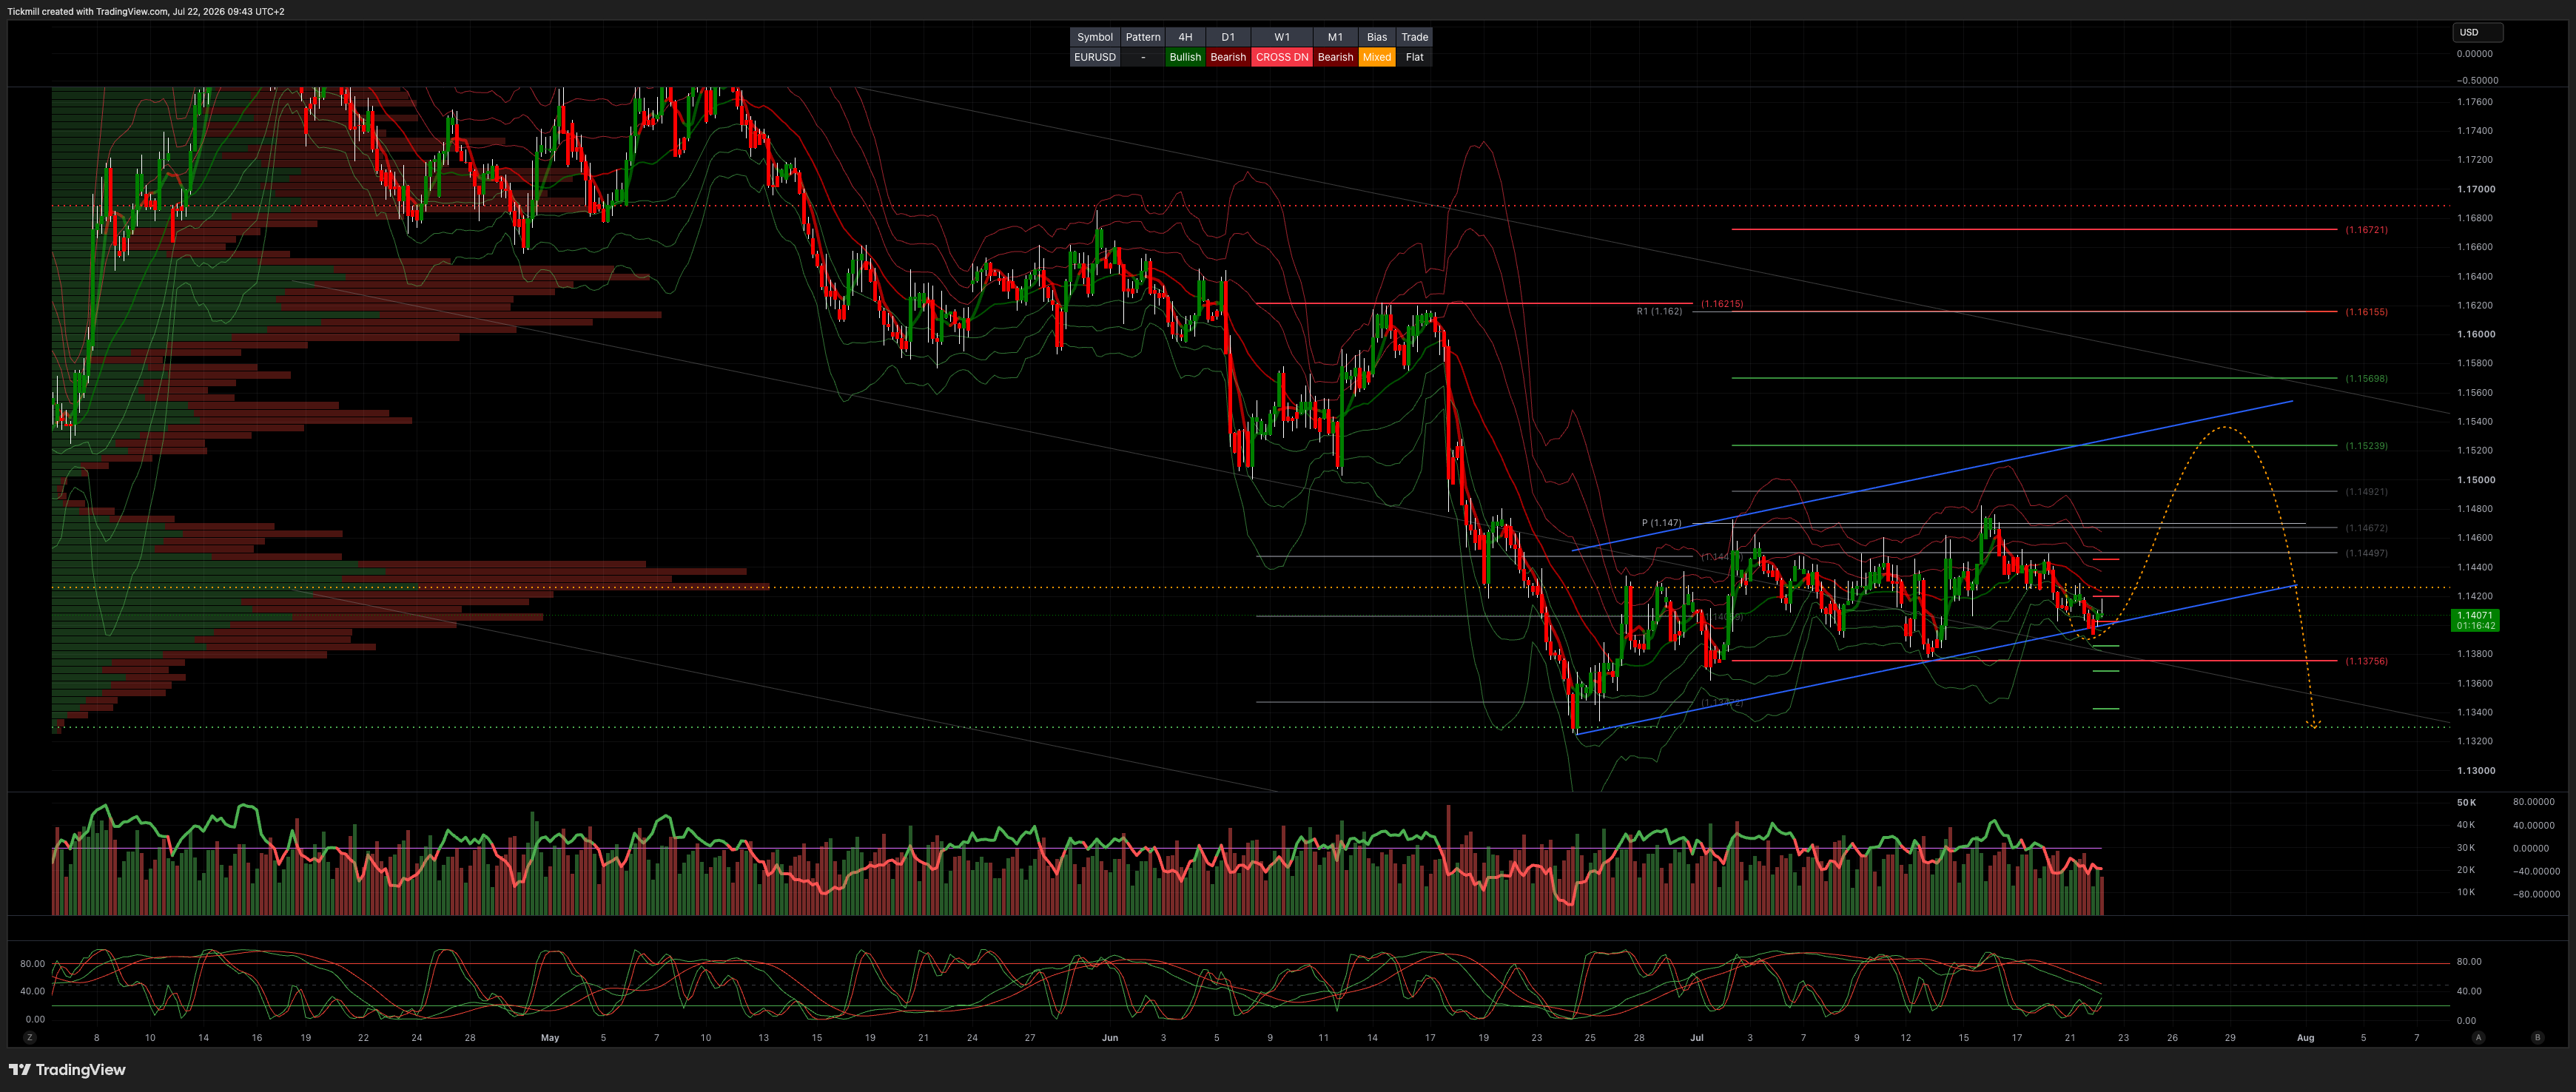
Task: Click the Tickmill created with TradingView.com header text
Action: [x=146, y=11]
